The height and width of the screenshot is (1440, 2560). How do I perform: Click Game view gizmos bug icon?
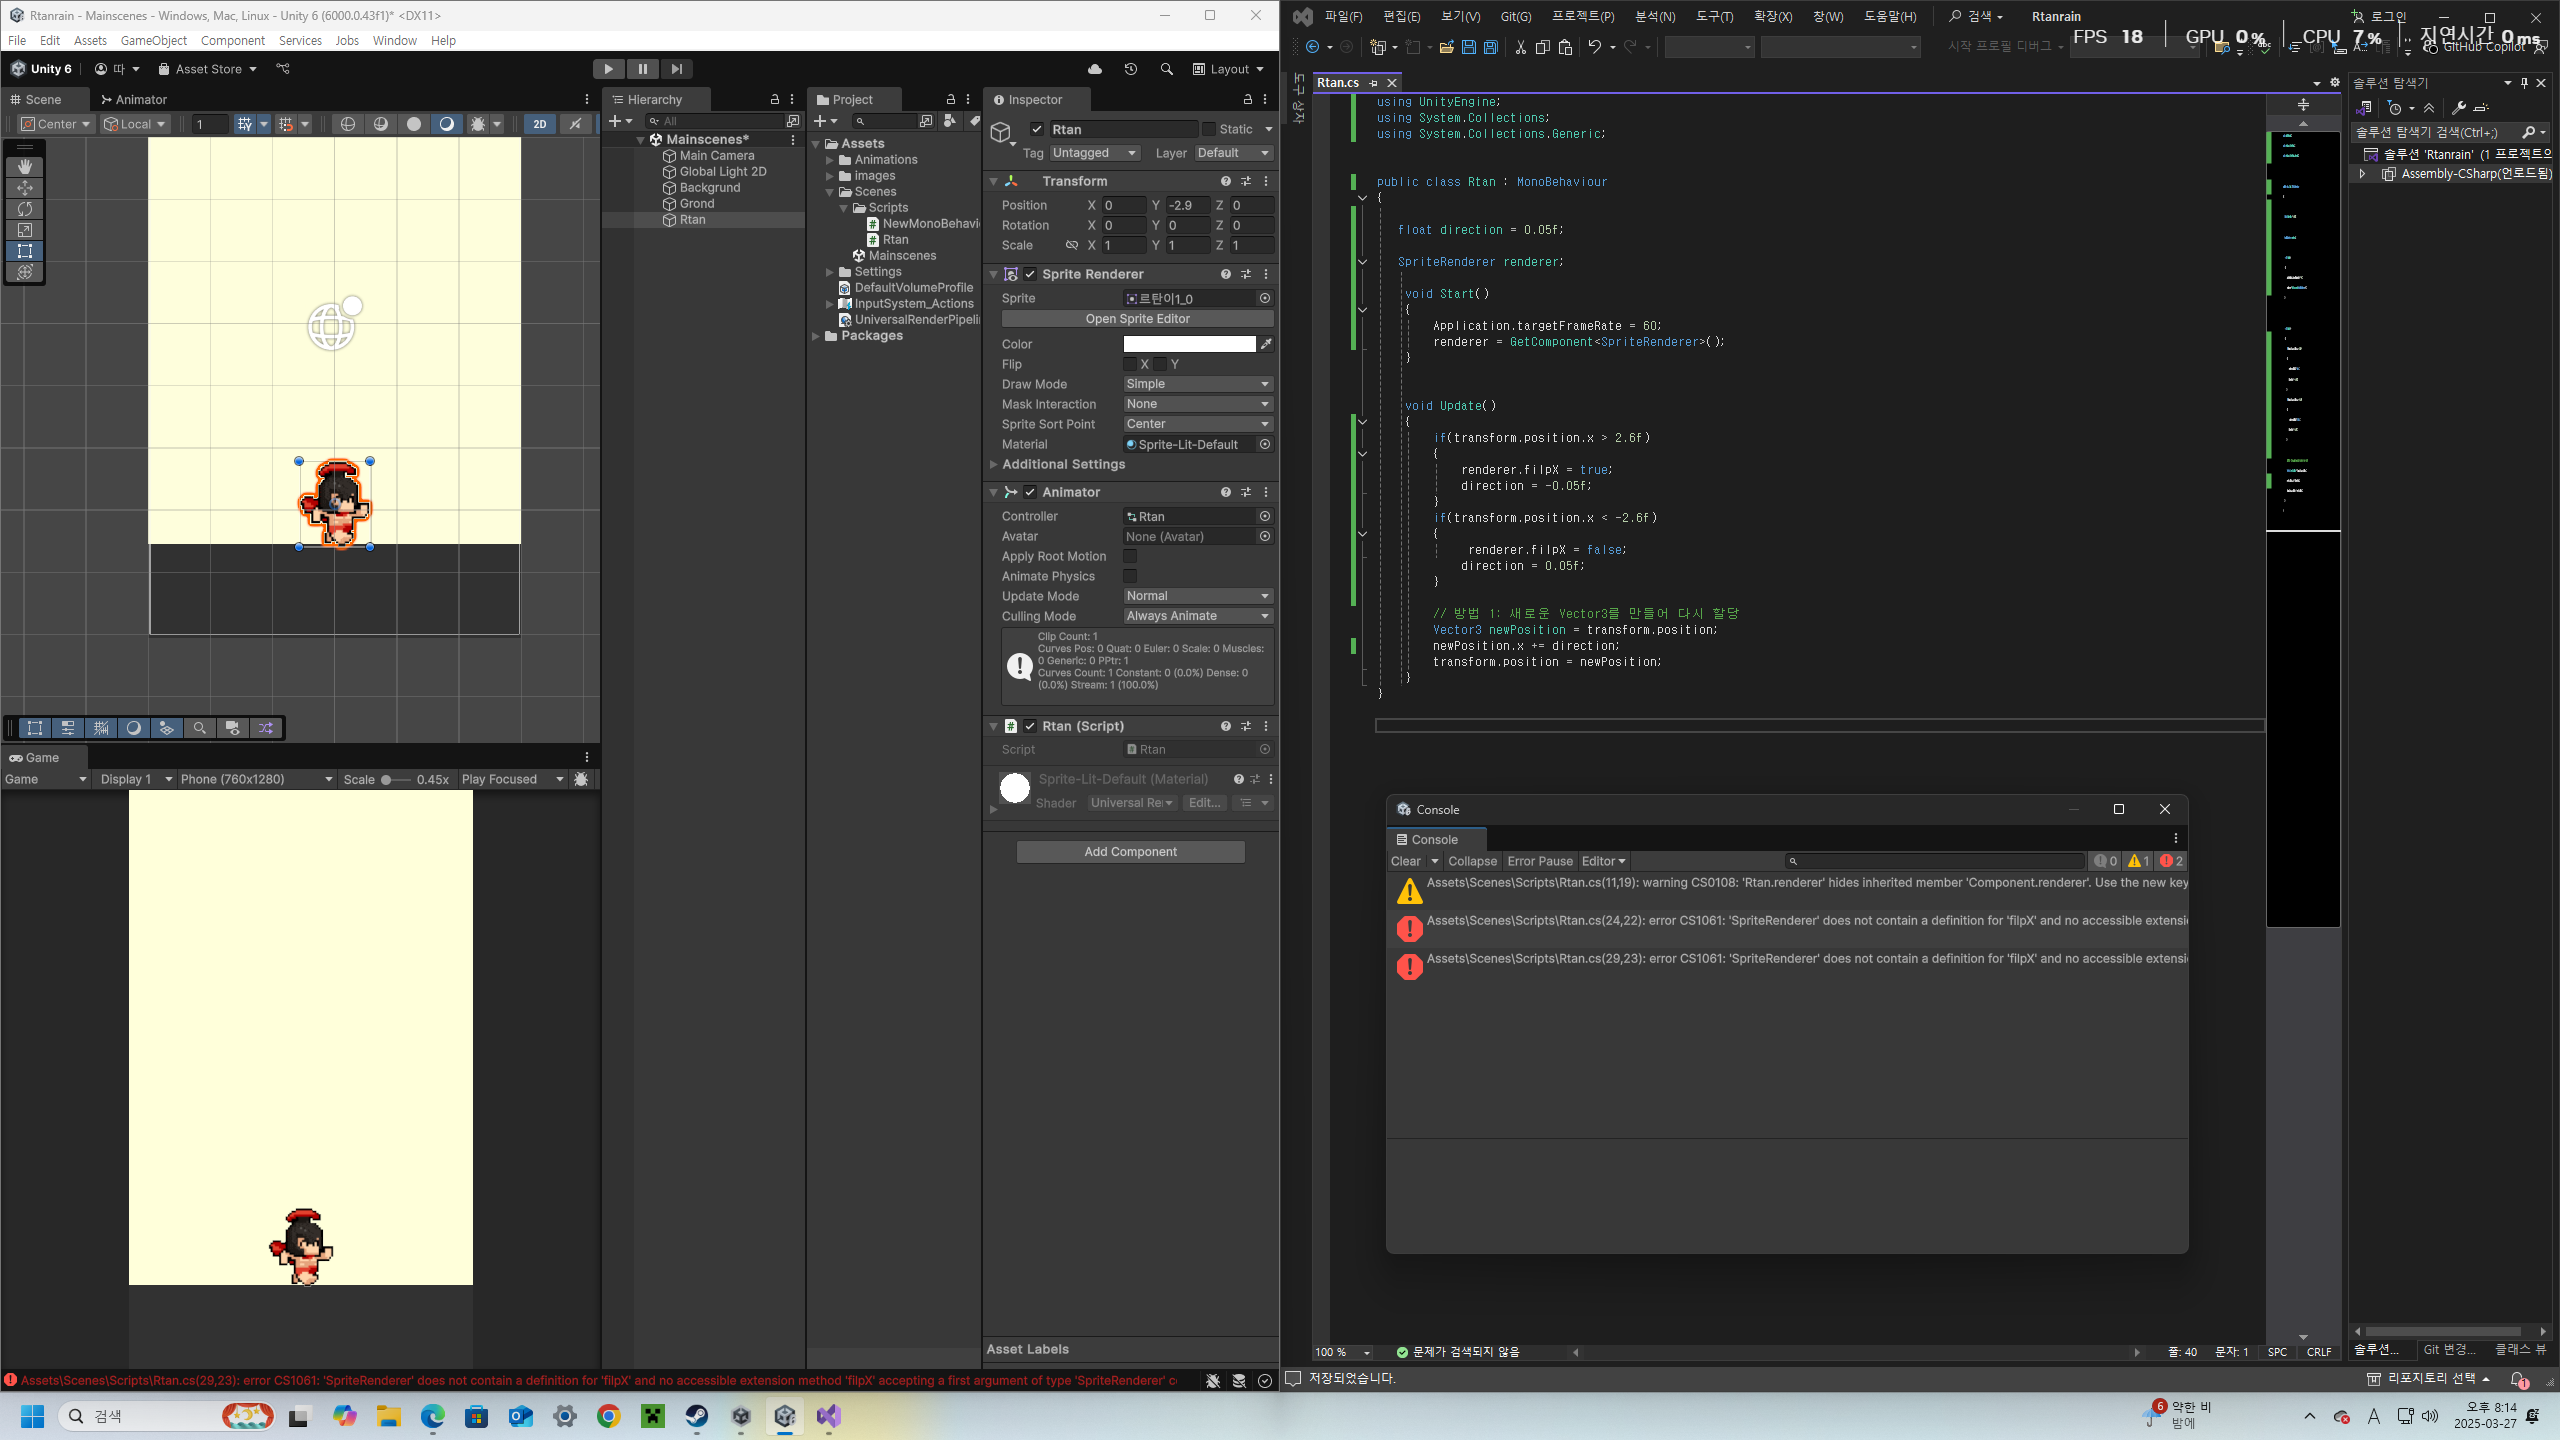click(x=582, y=779)
